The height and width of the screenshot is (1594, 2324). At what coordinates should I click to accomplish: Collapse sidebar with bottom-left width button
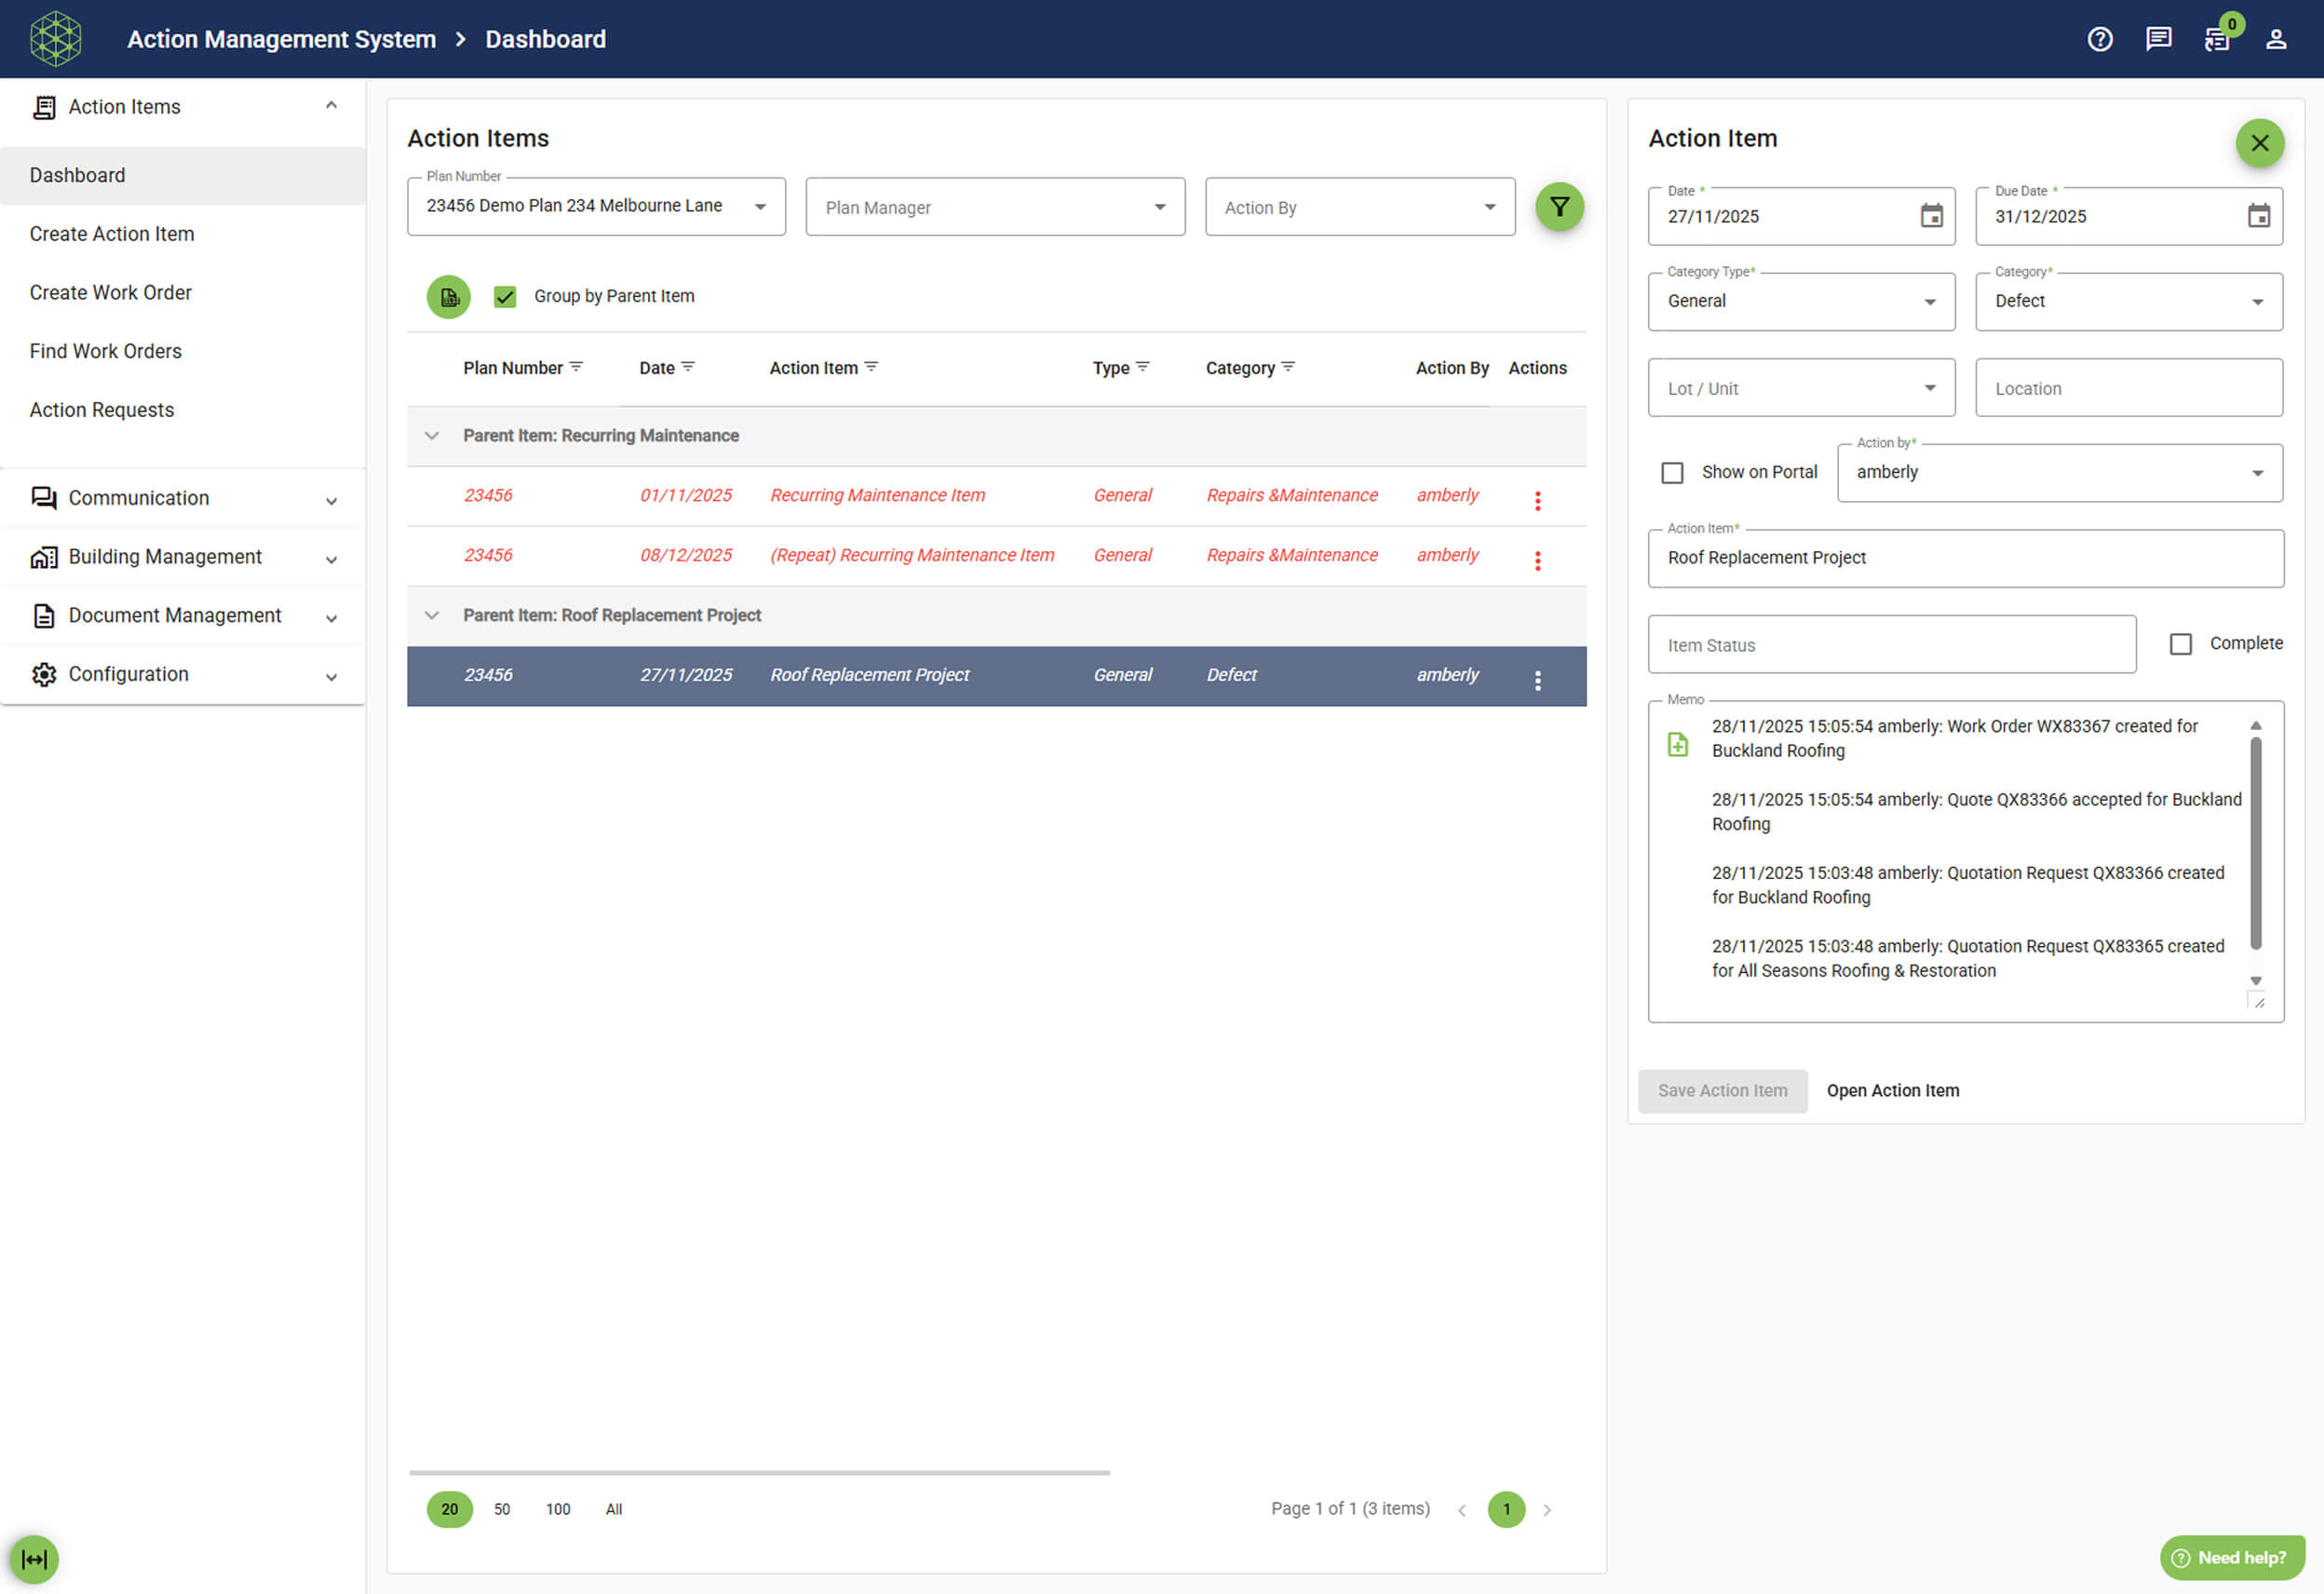(x=34, y=1558)
